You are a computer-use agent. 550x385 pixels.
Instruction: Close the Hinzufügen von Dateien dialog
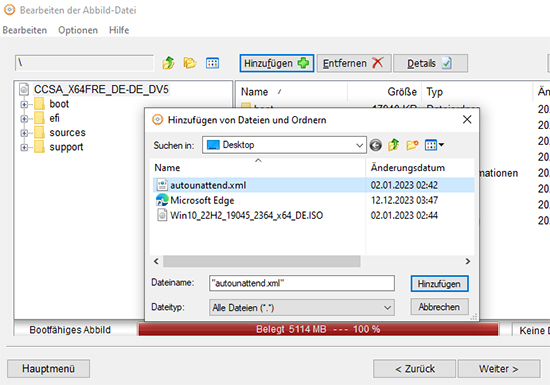[x=467, y=120]
